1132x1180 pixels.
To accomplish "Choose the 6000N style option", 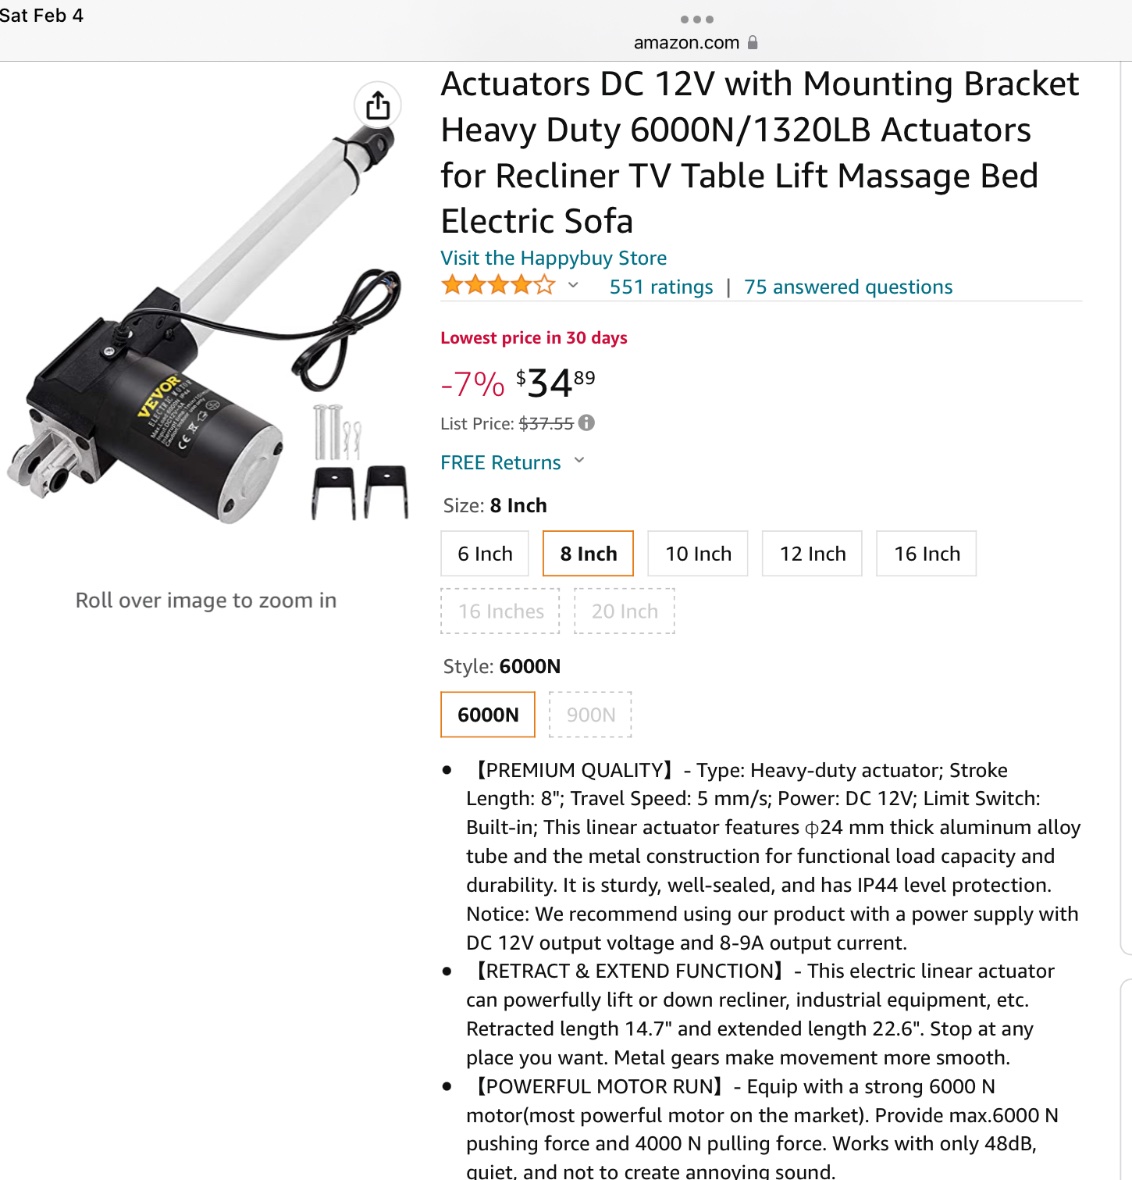I will [x=488, y=714].
